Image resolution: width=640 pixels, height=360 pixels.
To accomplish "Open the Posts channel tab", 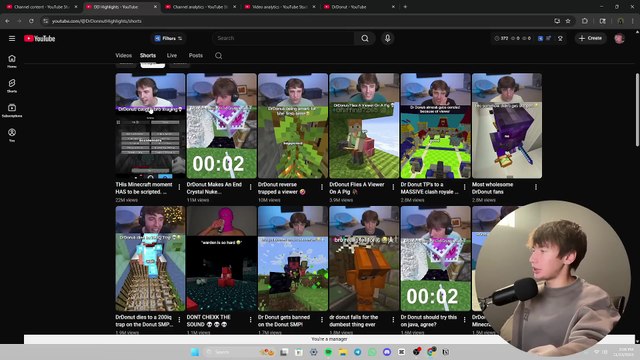I will [196, 56].
